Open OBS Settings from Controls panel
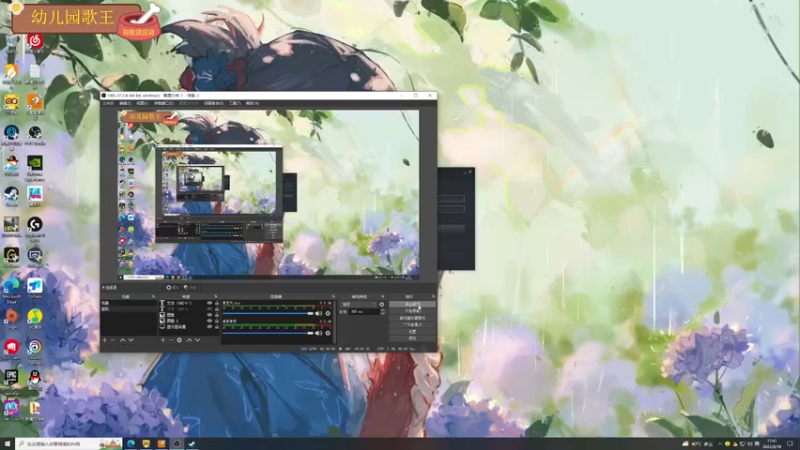The image size is (800, 450). pos(412,332)
